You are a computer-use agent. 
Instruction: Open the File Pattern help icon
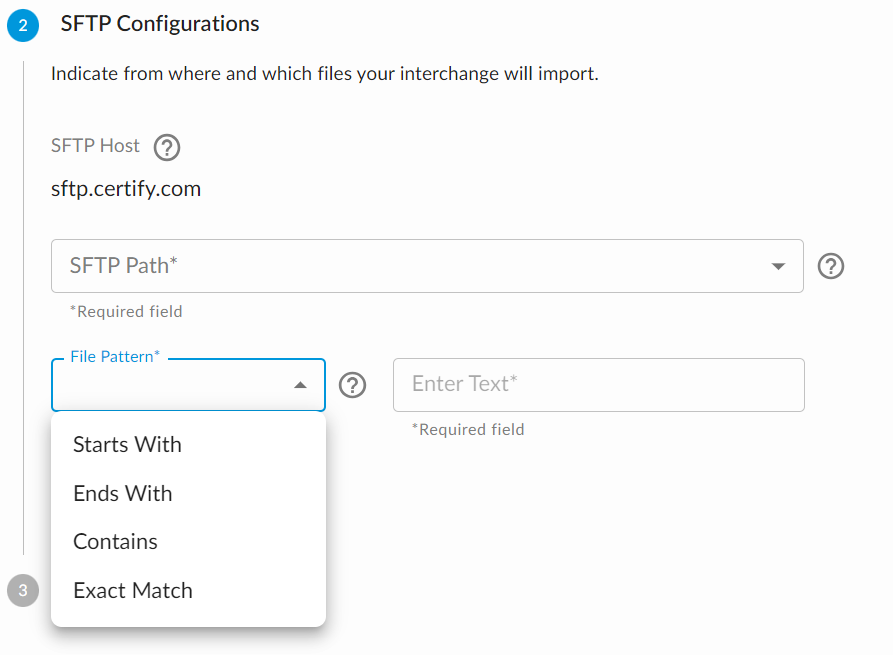(352, 385)
